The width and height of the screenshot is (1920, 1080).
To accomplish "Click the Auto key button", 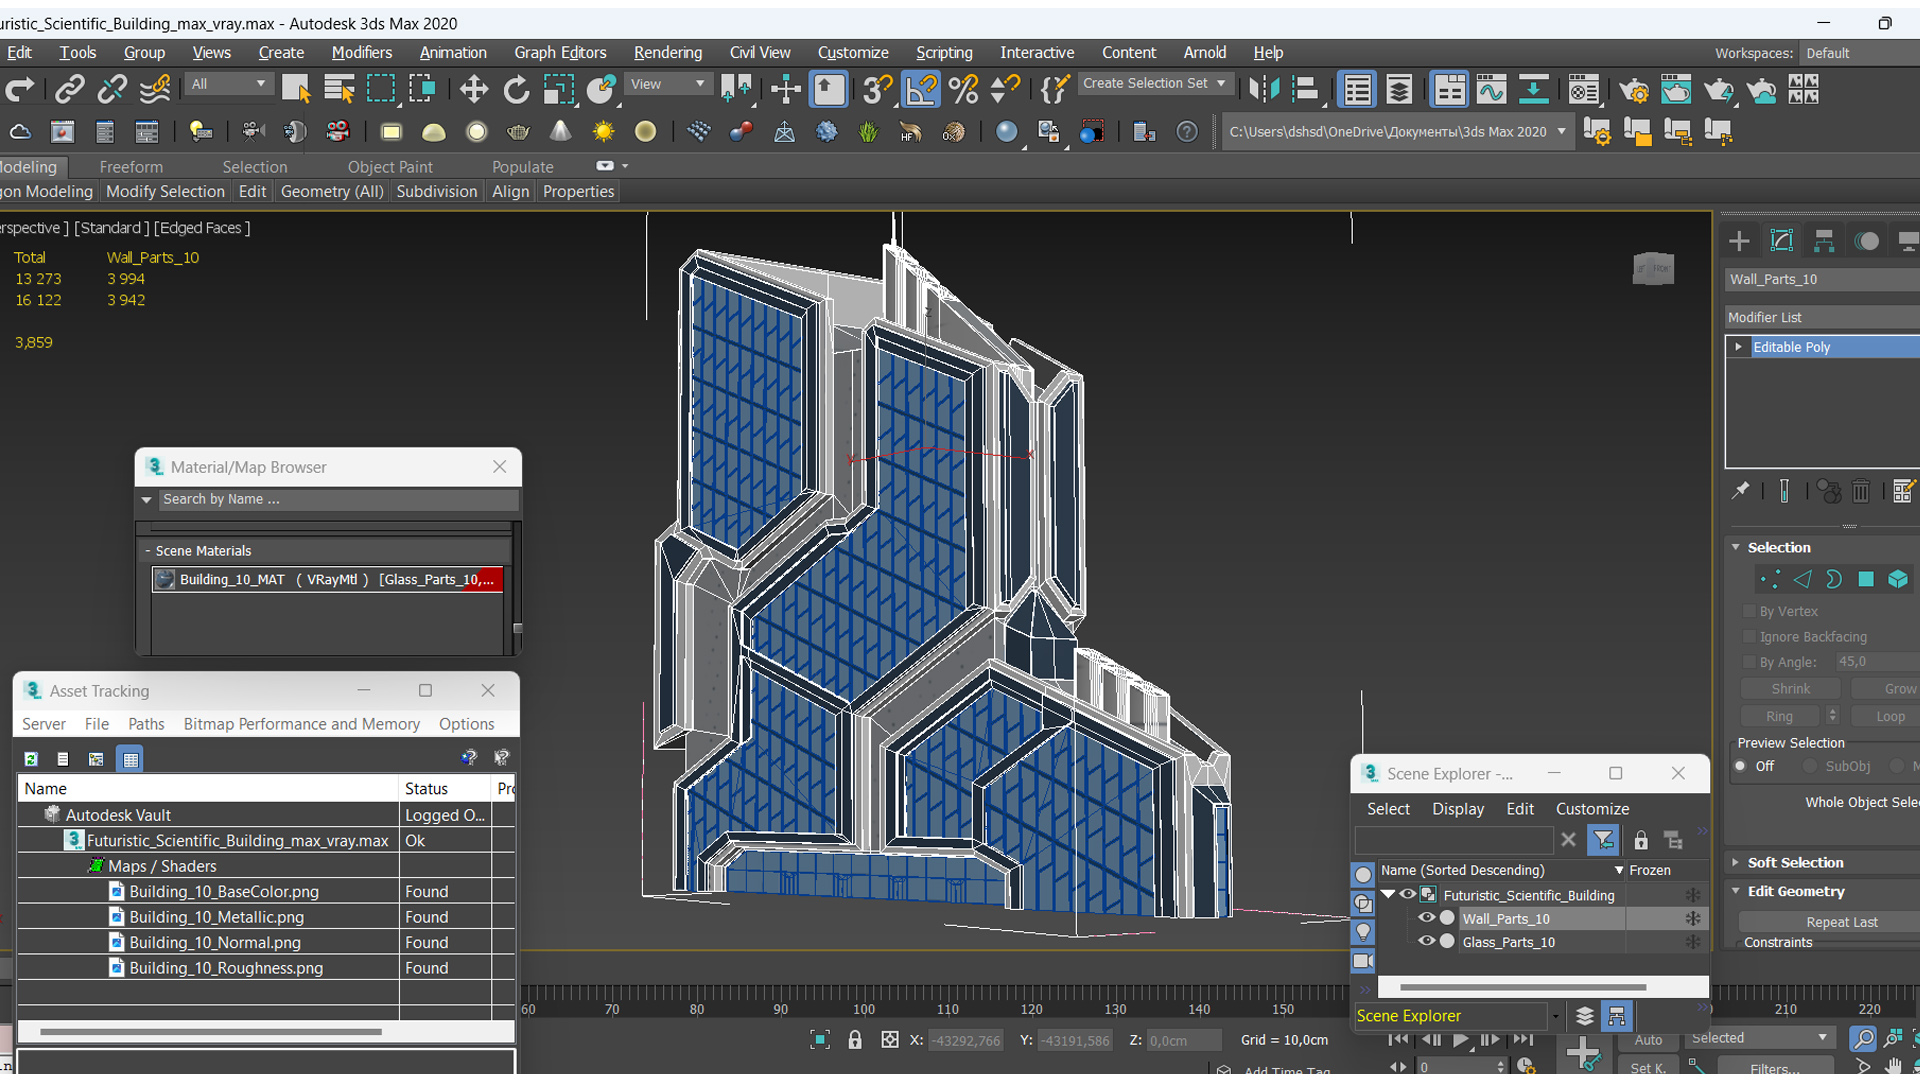I will pyautogui.click(x=1648, y=1040).
